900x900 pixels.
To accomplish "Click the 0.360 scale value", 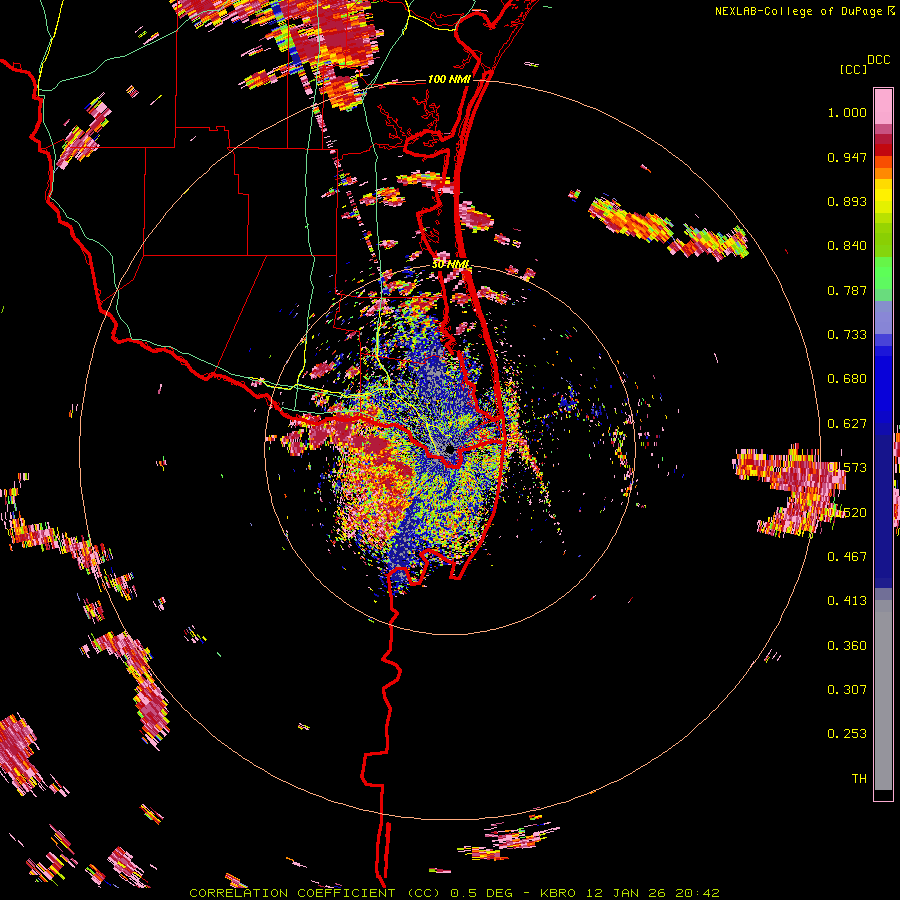I will click(847, 646).
